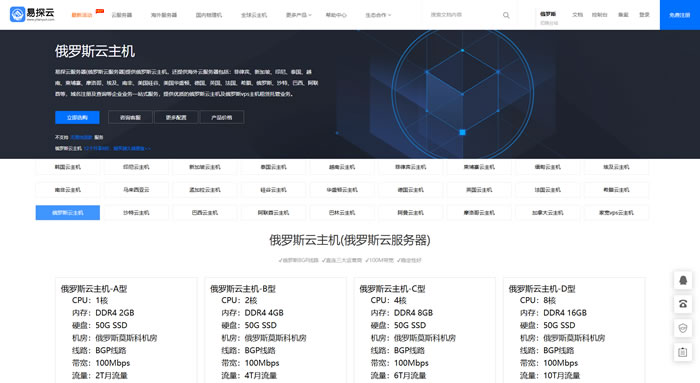700x383 pixels.
Task: Select the 华盛顿云主机 tab
Action: click(342, 190)
